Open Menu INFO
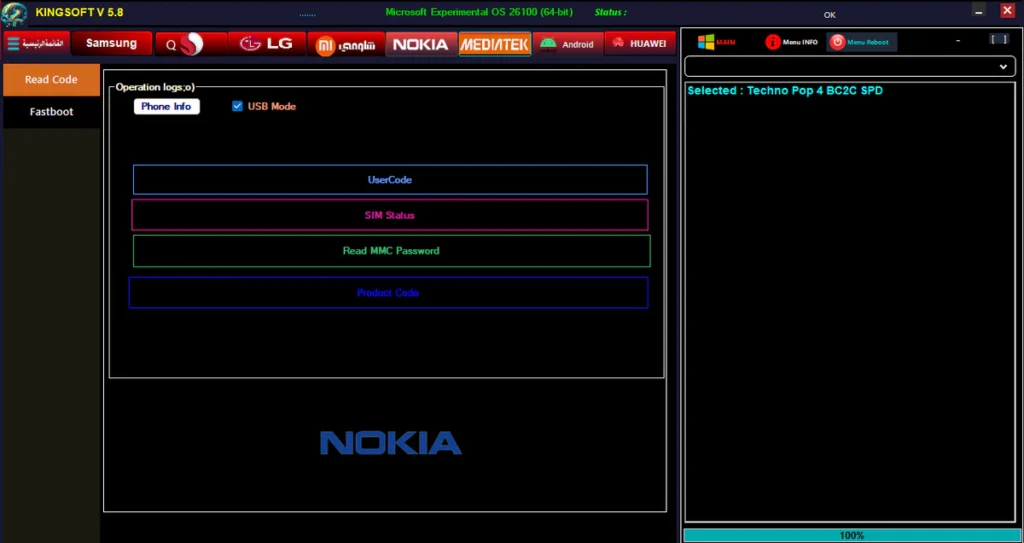 (x=792, y=42)
